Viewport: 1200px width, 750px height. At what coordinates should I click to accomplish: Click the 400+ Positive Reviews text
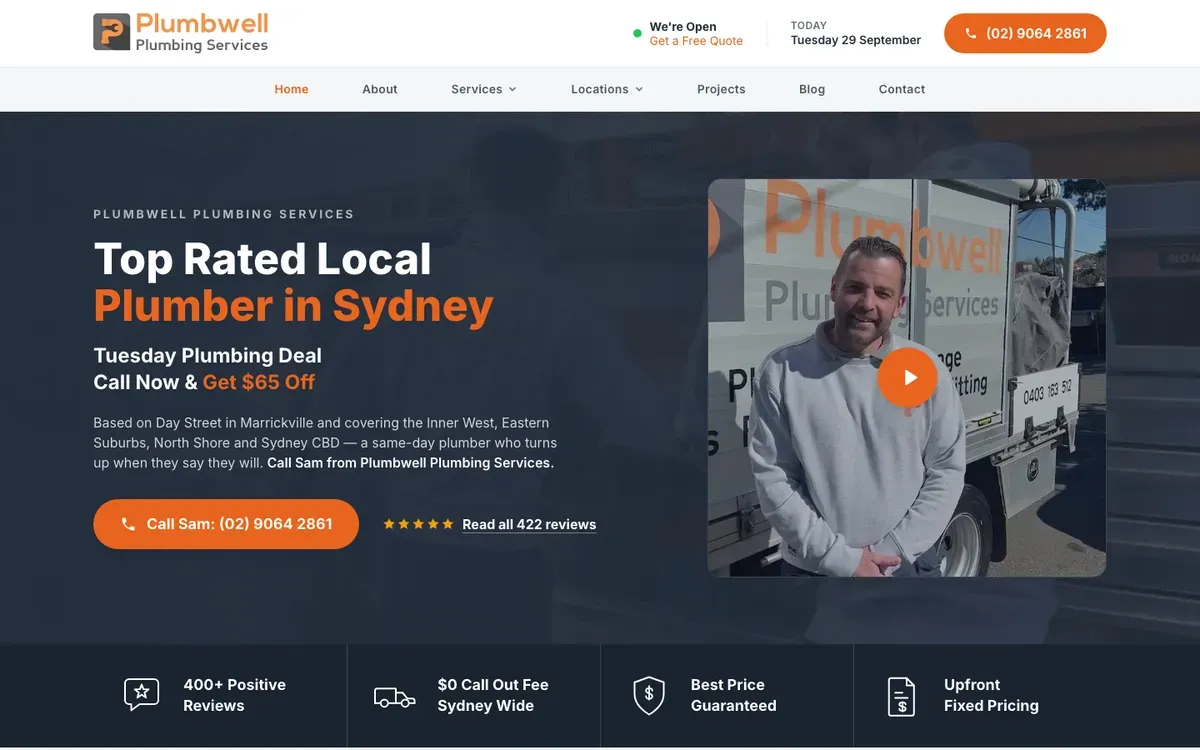point(234,695)
